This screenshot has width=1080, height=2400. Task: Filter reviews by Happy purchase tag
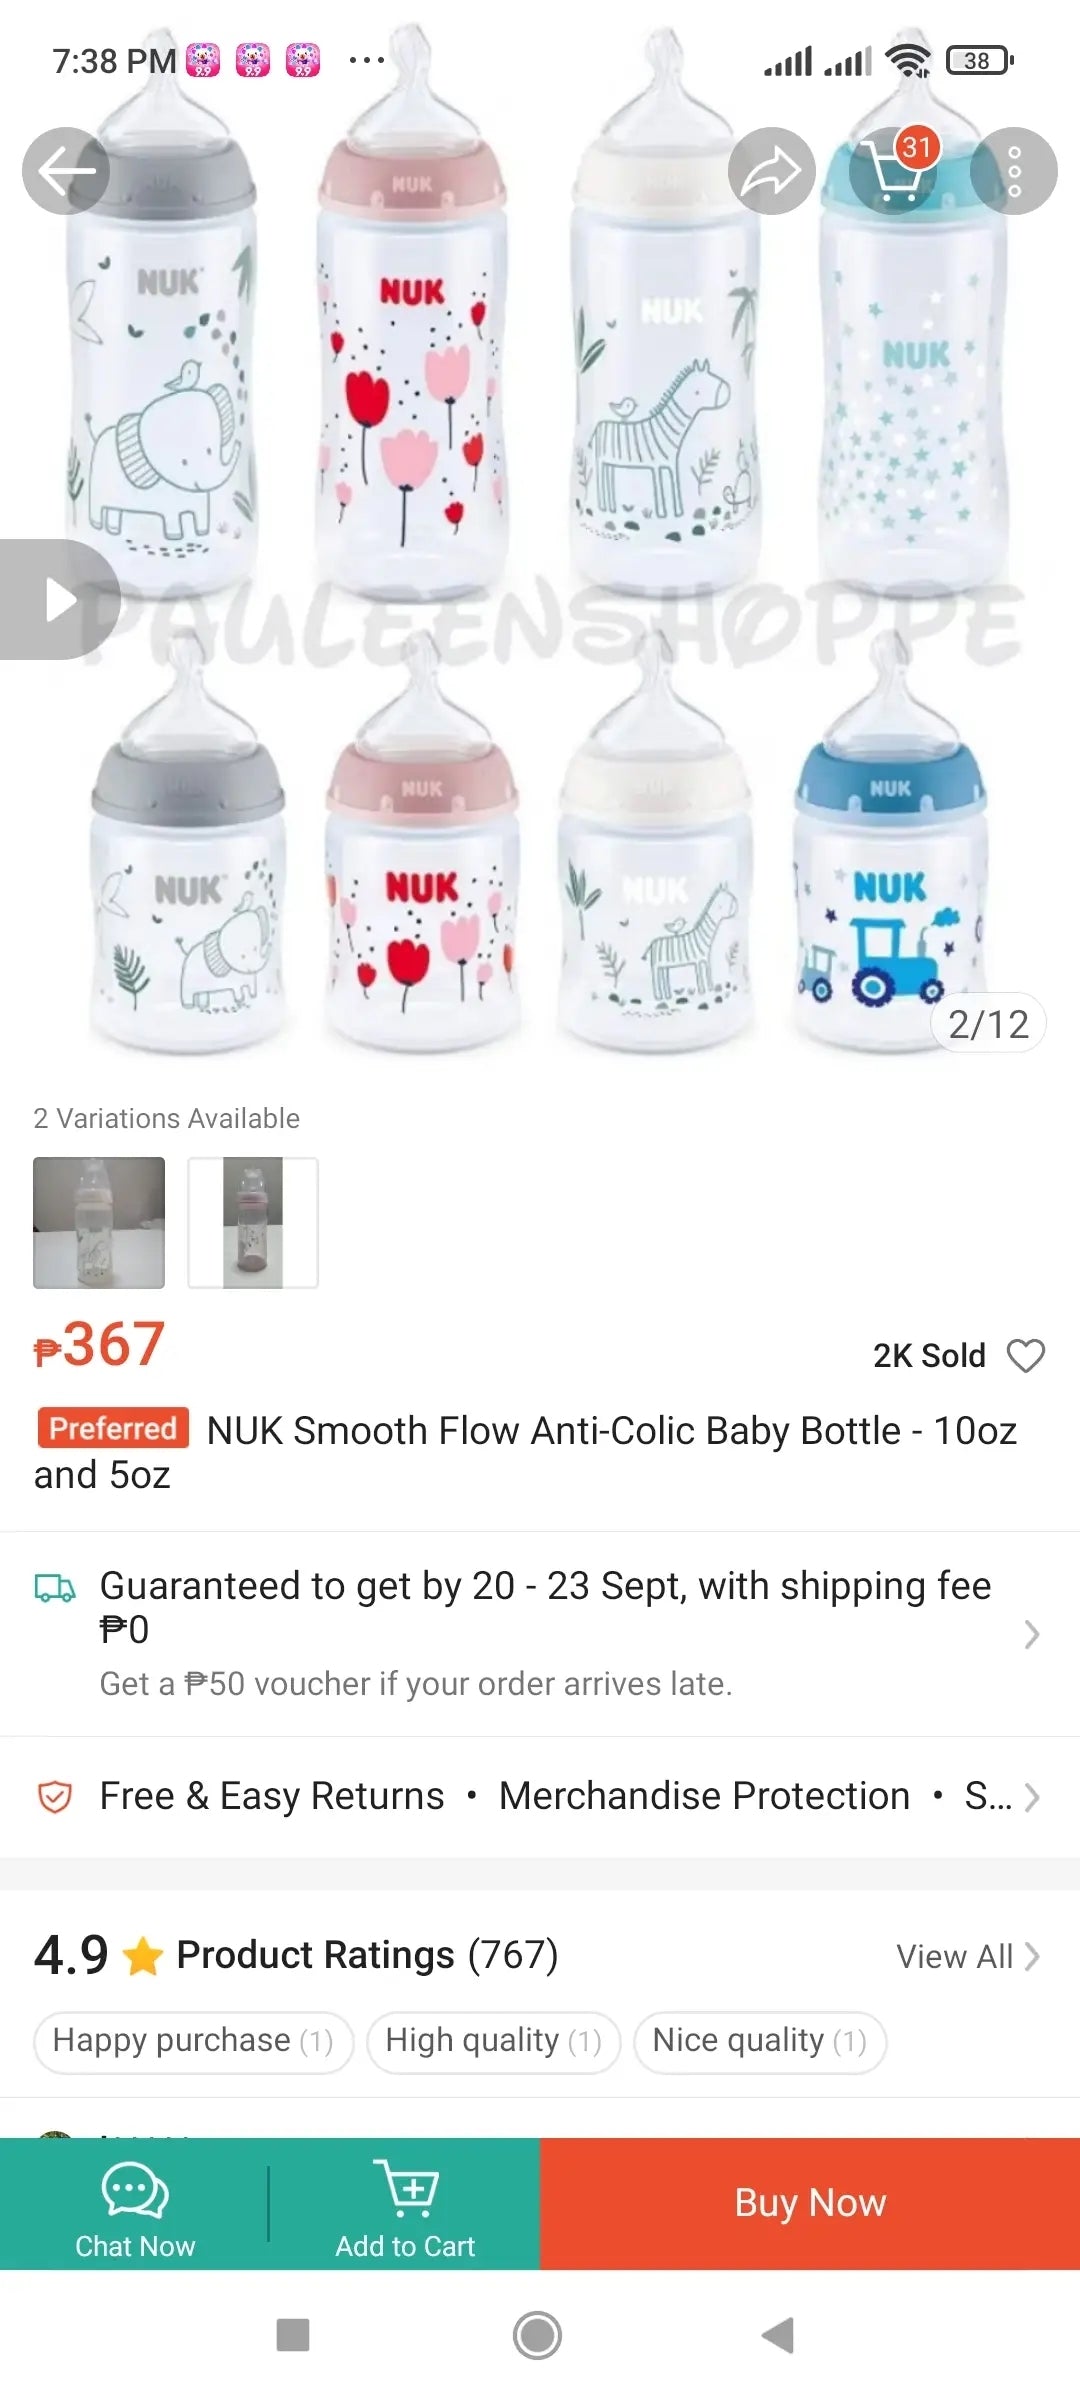coord(193,2041)
